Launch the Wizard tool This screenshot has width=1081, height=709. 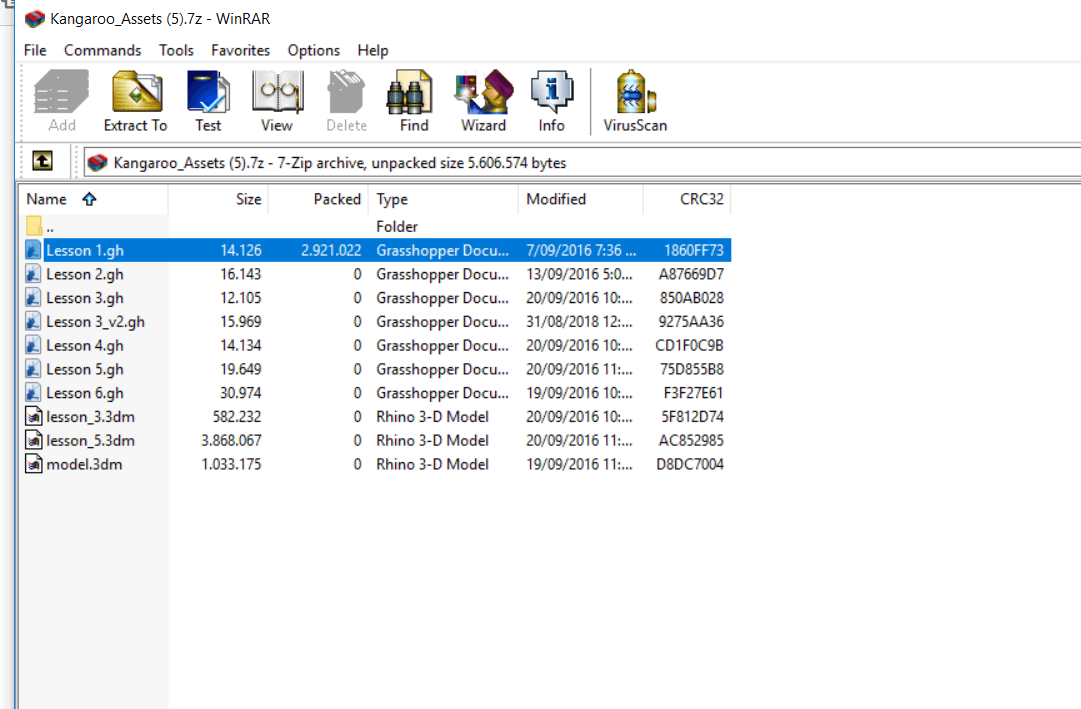[x=483, y=101]
